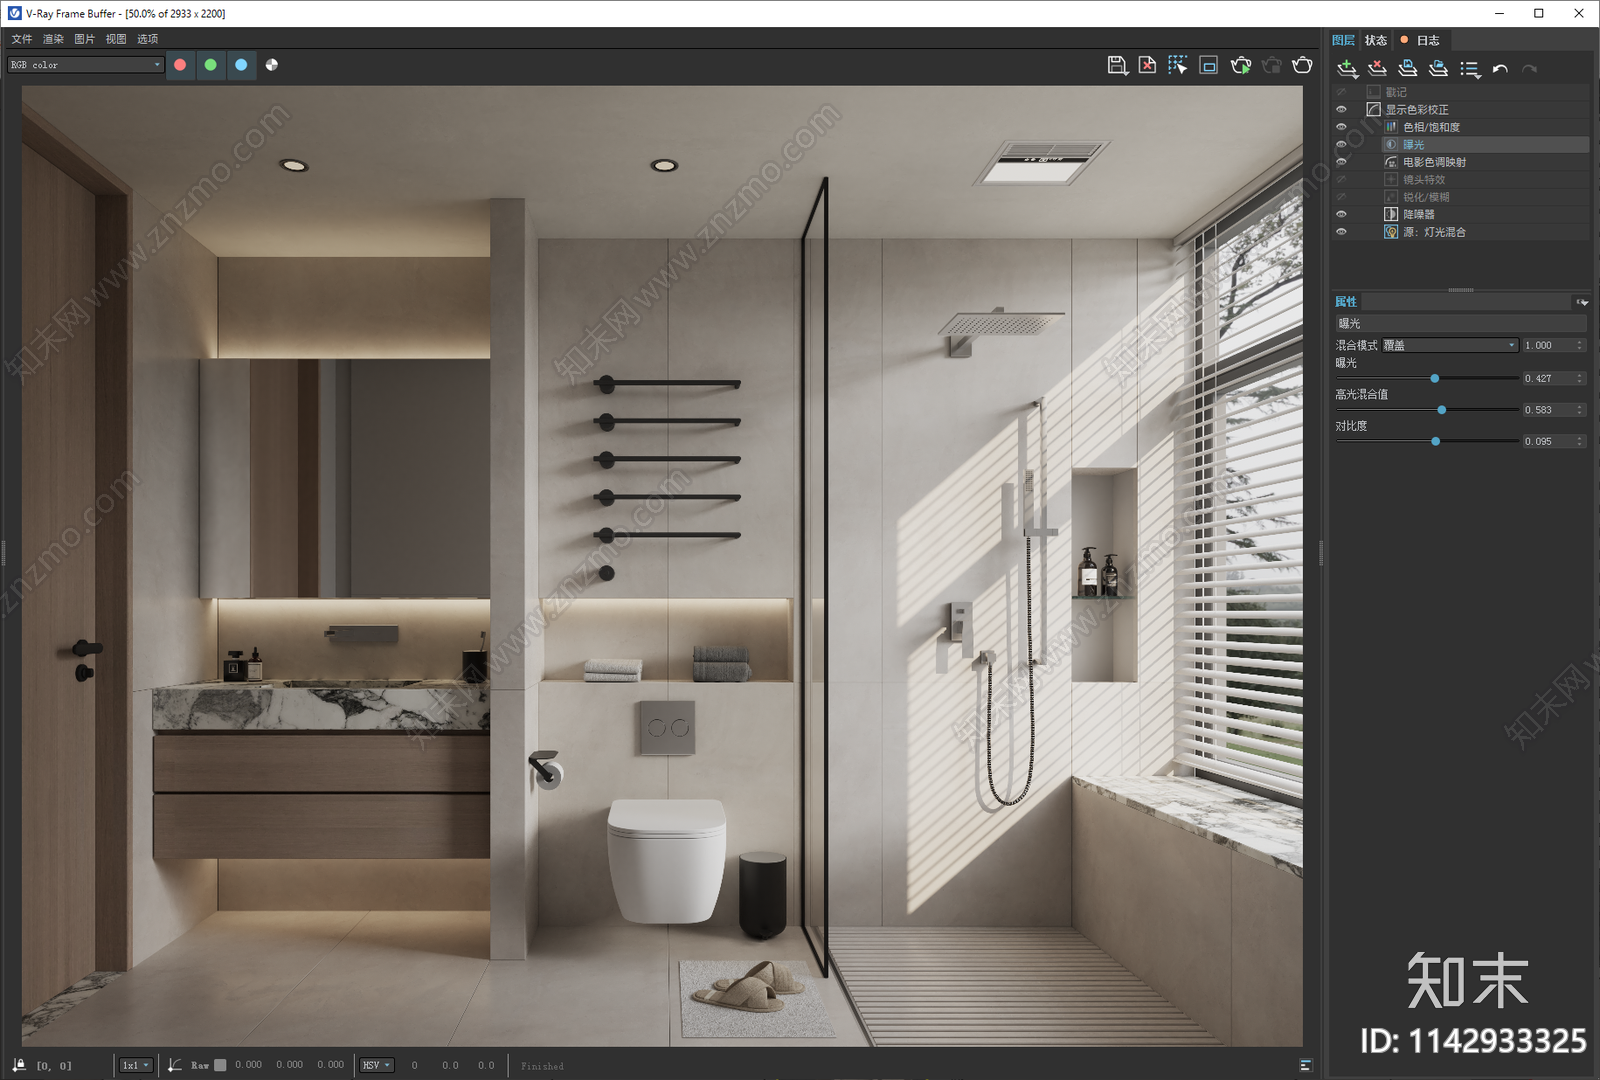
Task: Load layer tree preset from folder icon
Action: [1439, 68]
